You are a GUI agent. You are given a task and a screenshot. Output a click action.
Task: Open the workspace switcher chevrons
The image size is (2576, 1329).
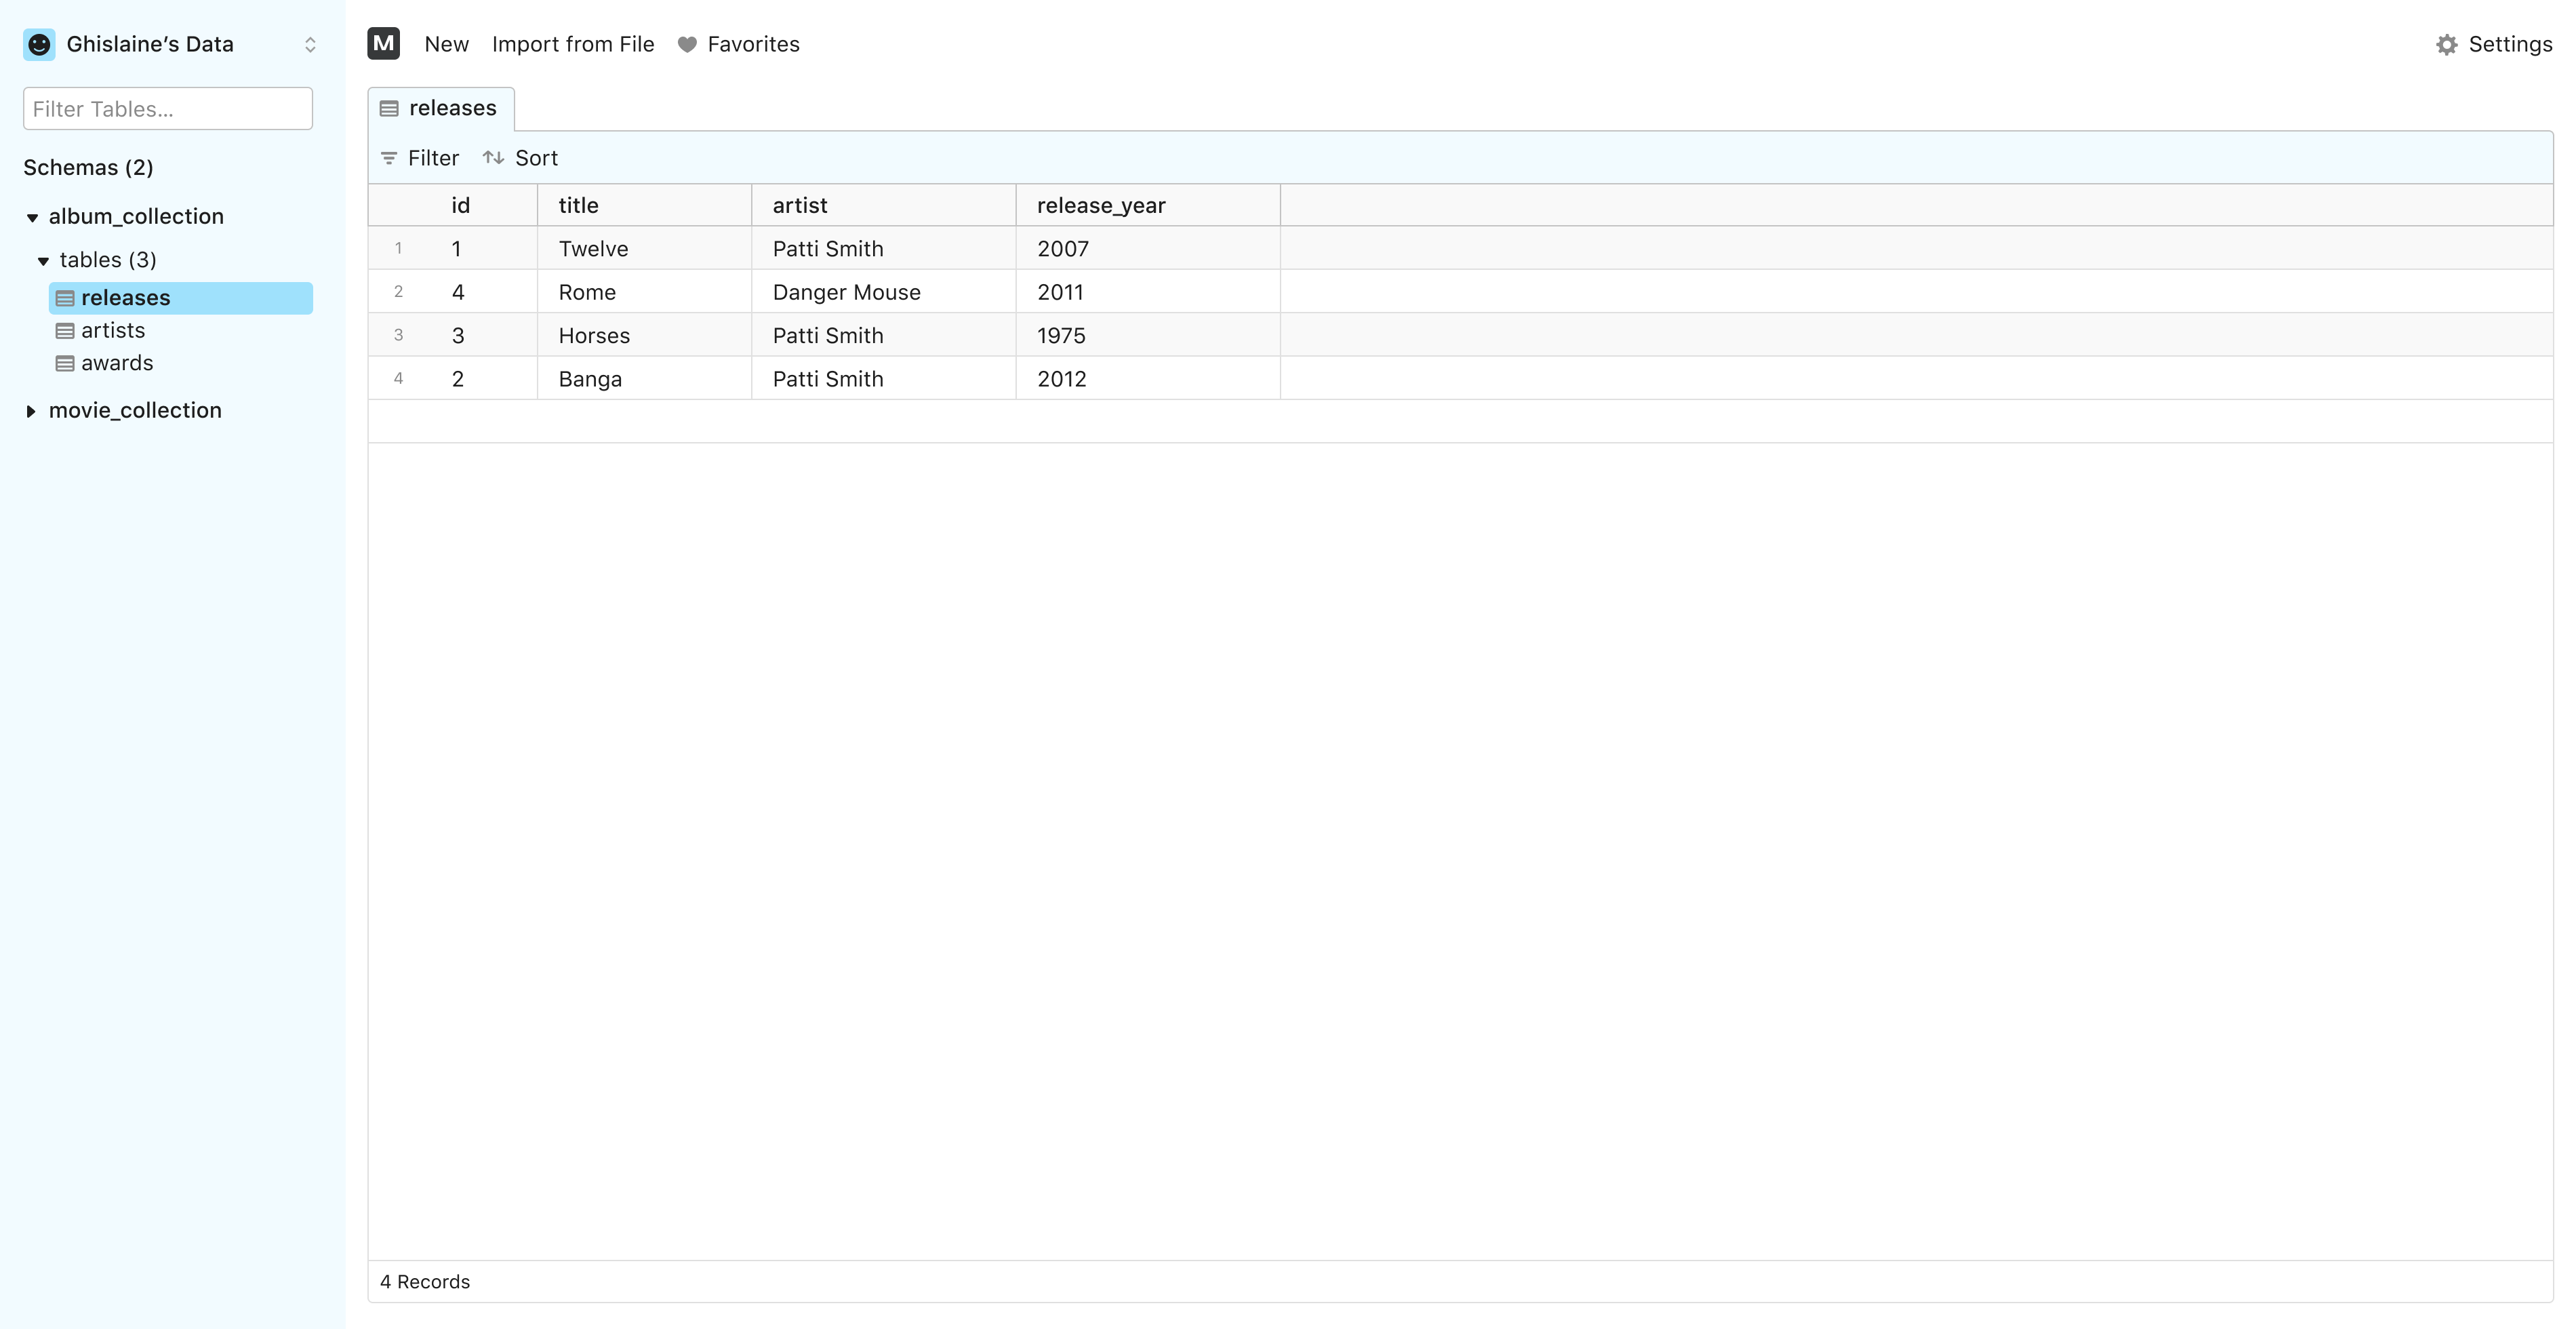[310, 44]
